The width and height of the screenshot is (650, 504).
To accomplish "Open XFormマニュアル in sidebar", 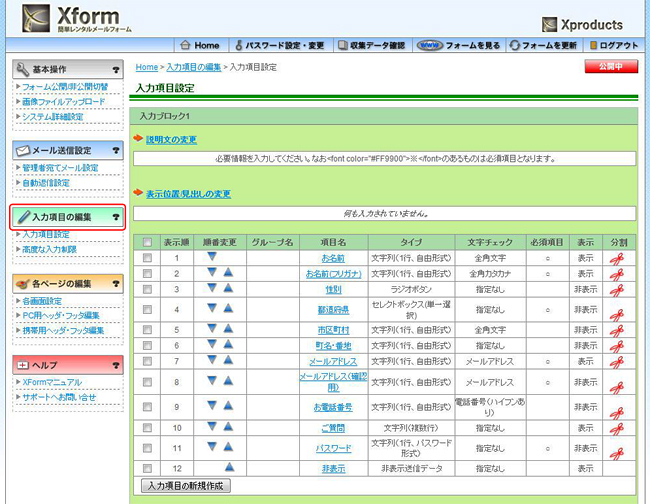I will [x=52, y=382].
